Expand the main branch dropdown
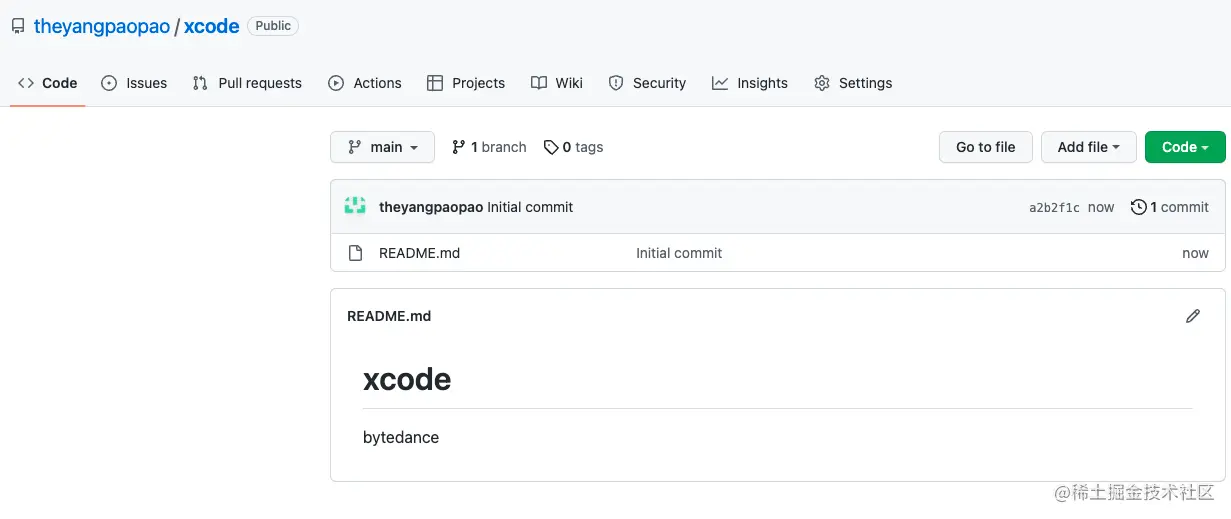 click(x=382, y=147)
